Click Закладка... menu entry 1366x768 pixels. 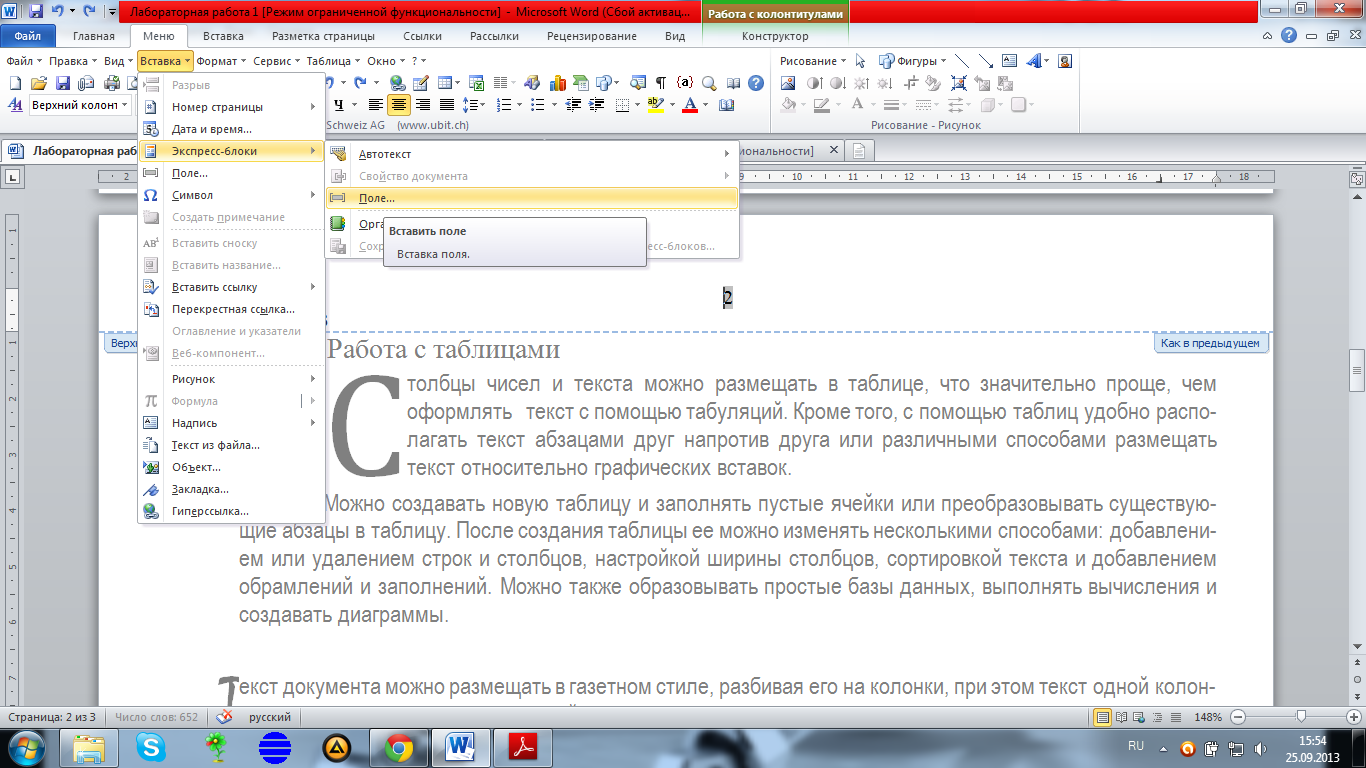point(231,489)
